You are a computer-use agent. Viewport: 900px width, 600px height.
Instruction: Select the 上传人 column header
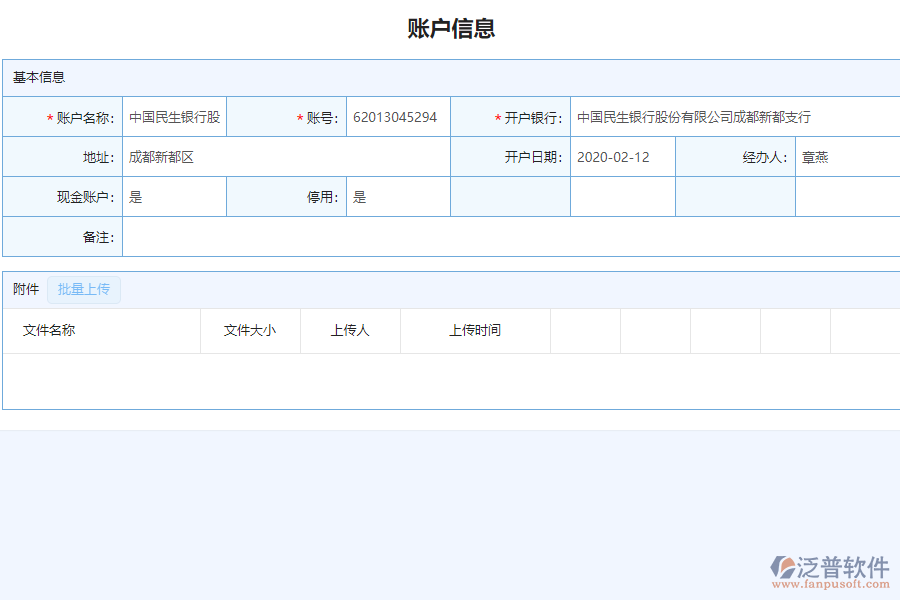[349, 331]
